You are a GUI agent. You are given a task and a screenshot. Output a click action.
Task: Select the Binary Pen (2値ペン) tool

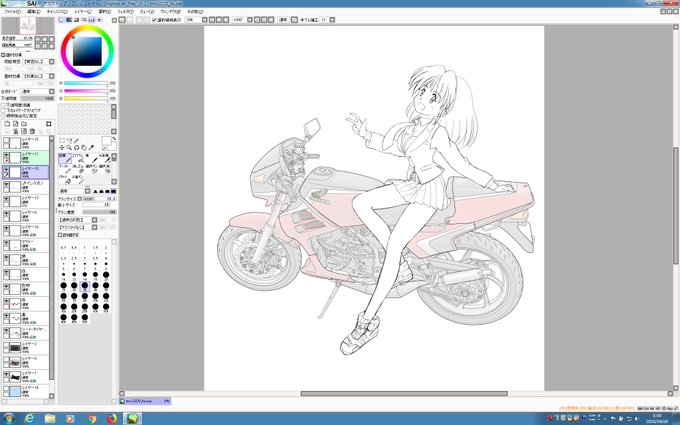tap(78, 180)
